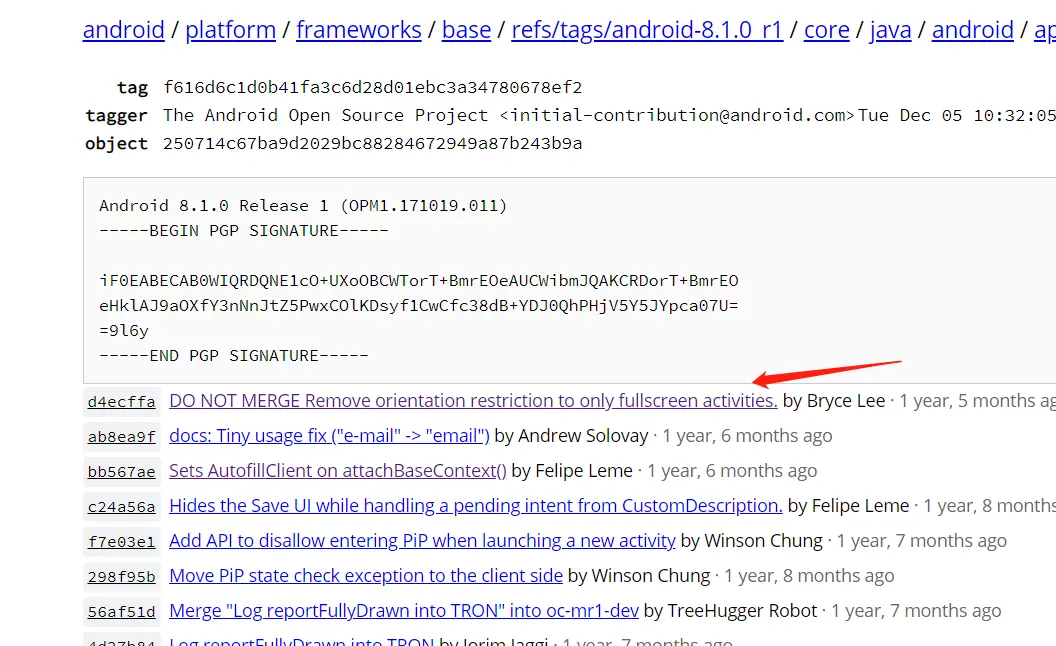
Task: Click the author name Andrew Solovay
Action: point(583,436)
